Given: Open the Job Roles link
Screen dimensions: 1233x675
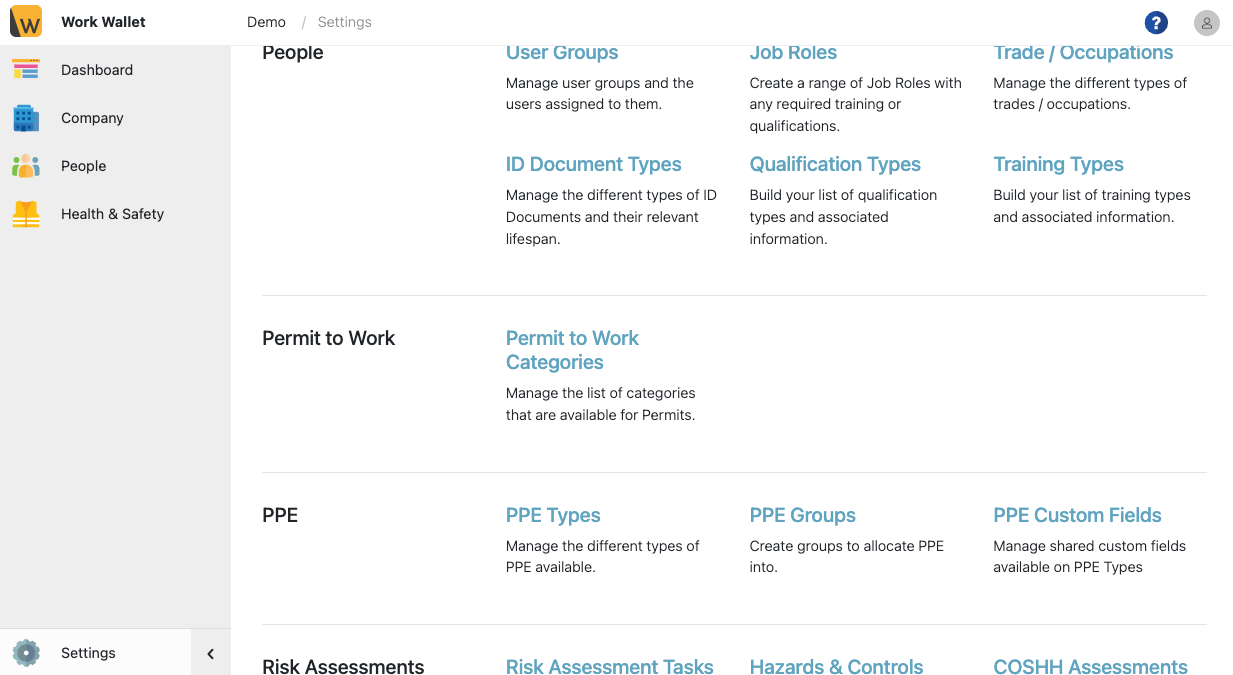Looking at the screenshot, I should point(793,53).
